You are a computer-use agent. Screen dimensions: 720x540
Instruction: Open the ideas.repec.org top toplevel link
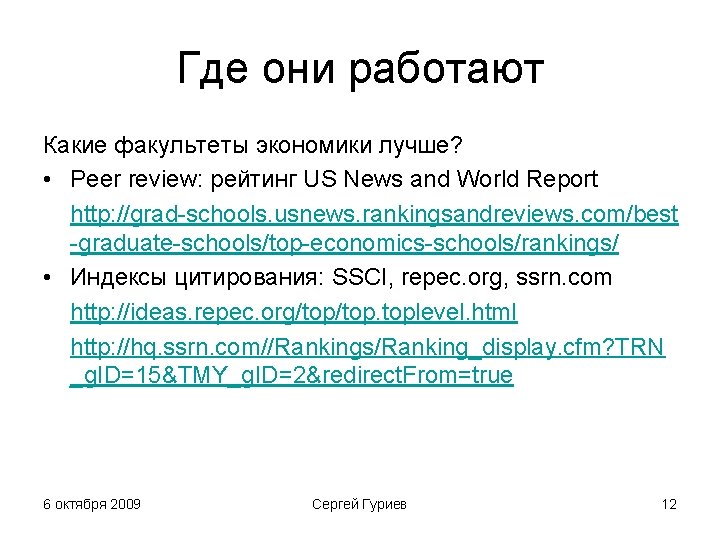point(294,312)
